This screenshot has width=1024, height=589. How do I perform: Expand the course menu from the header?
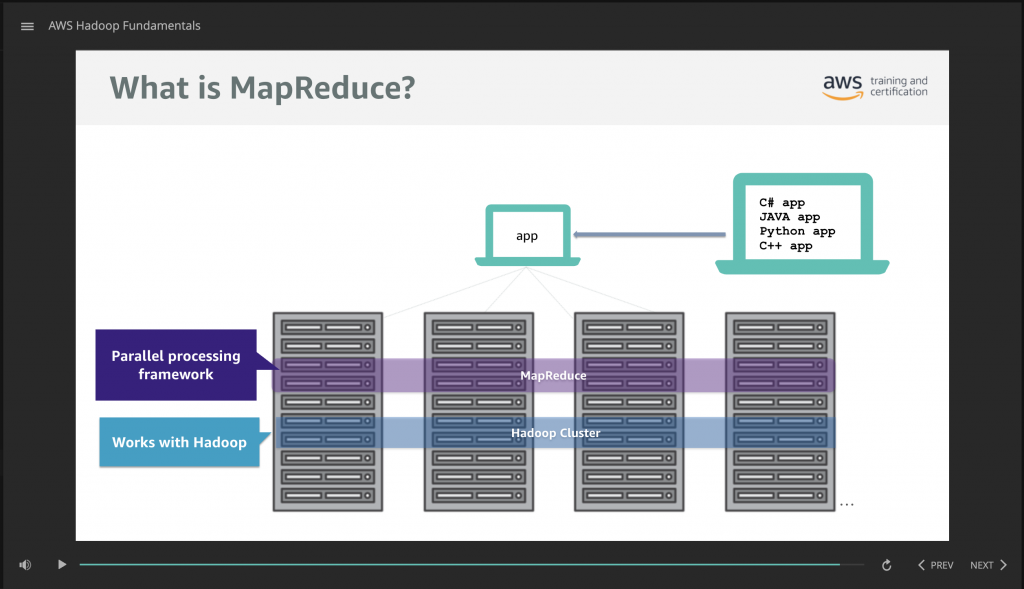pos(26,26)
